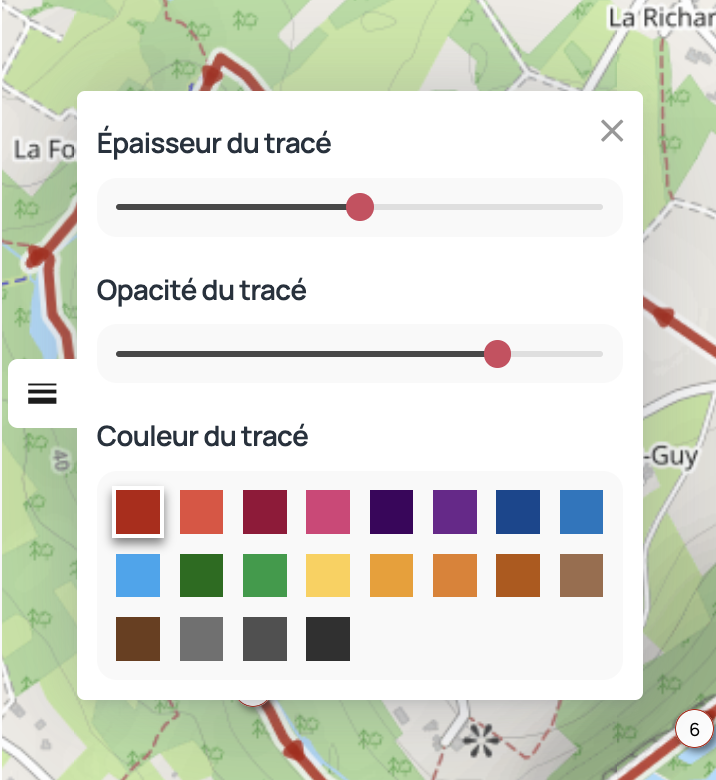Viewport: 716px width, 780px height.
Task: Choose the coral orange-red color swatch
Action: coord(201,512)
